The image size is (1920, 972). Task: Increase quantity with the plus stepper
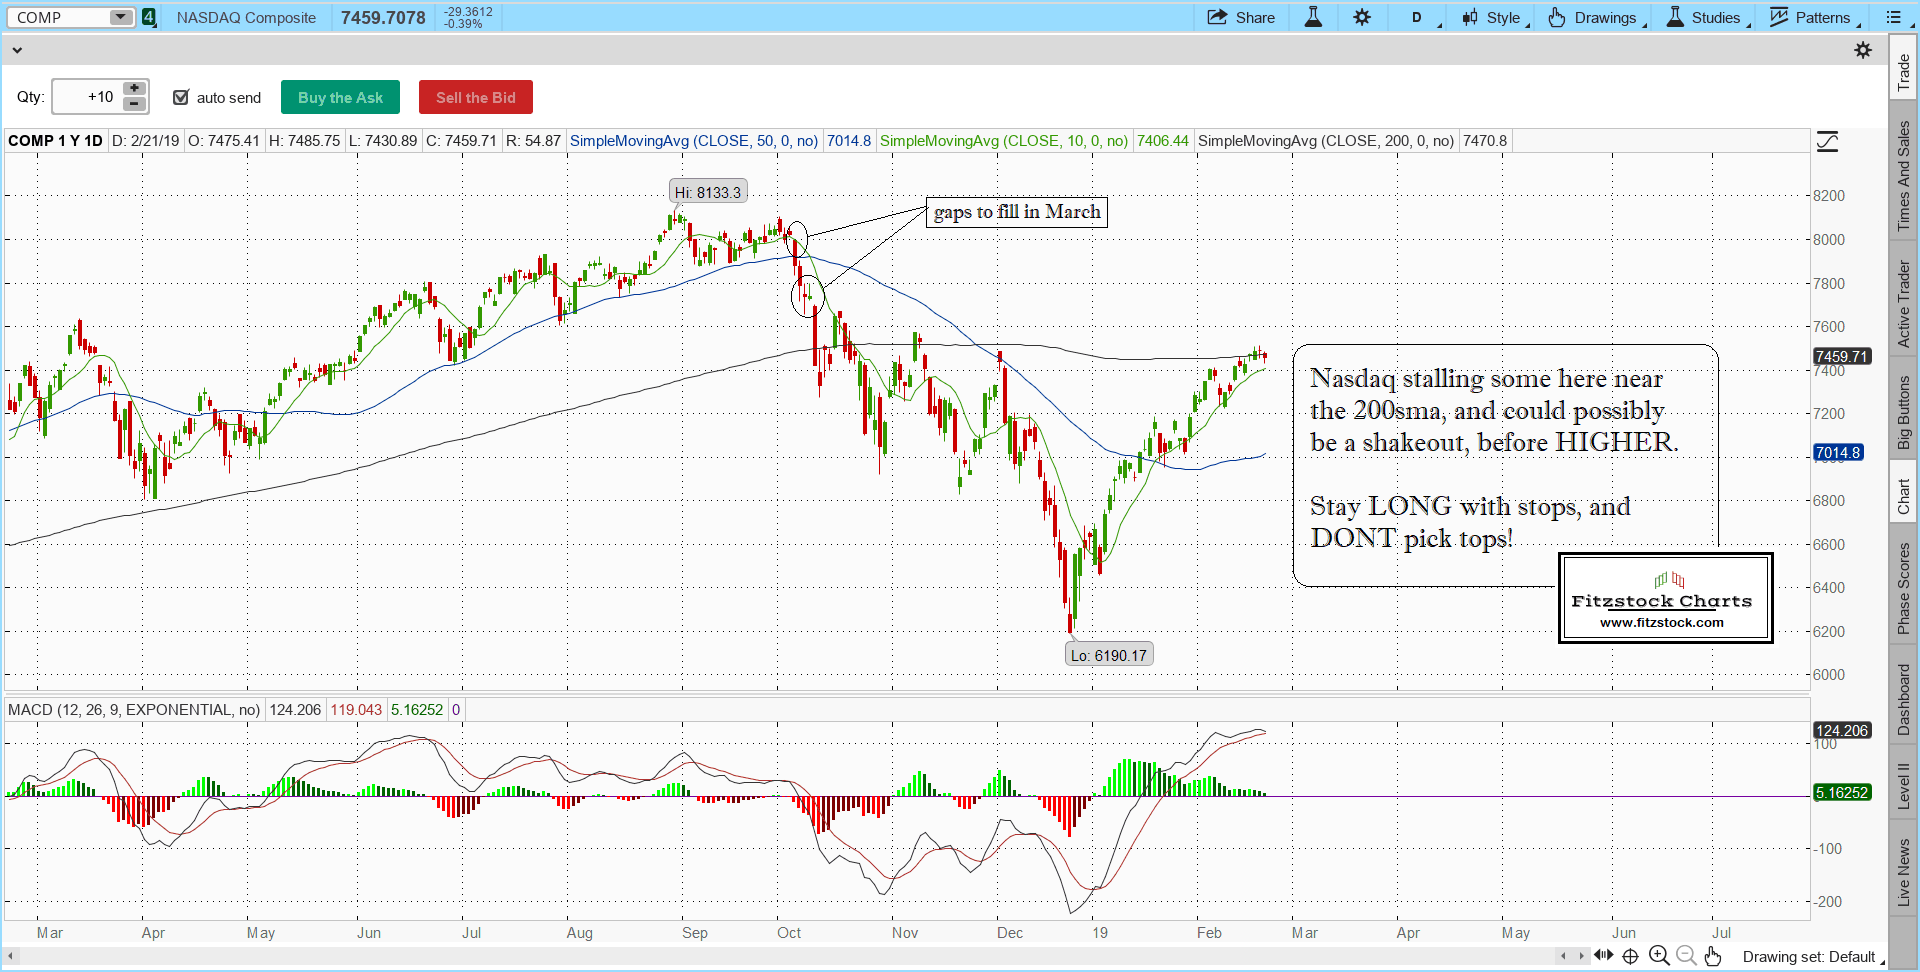(134, 89)
